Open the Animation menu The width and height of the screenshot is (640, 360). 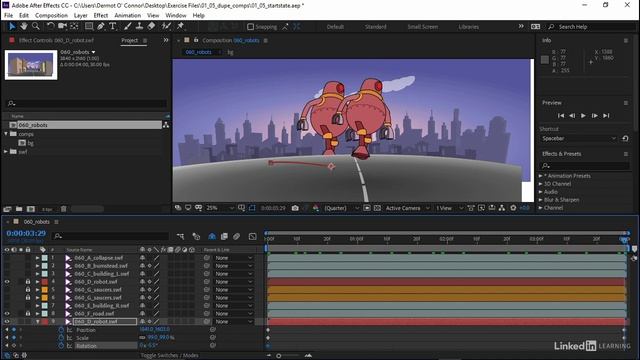click(127, 16)
